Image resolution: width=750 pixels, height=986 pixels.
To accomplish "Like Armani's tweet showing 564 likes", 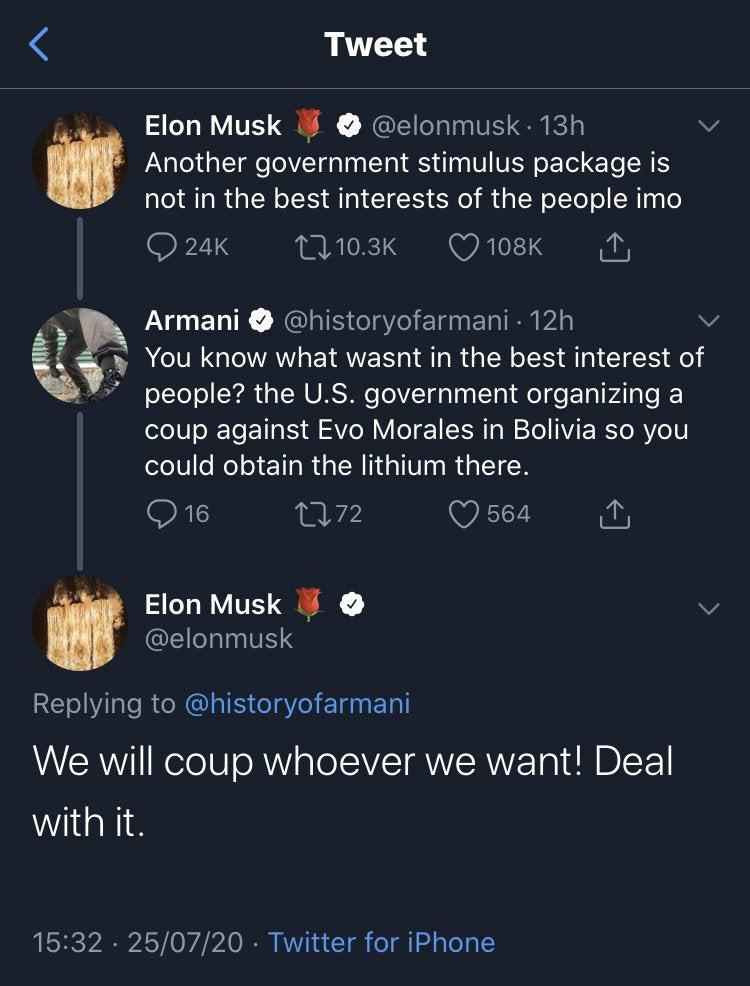I will tap(464, 514).
